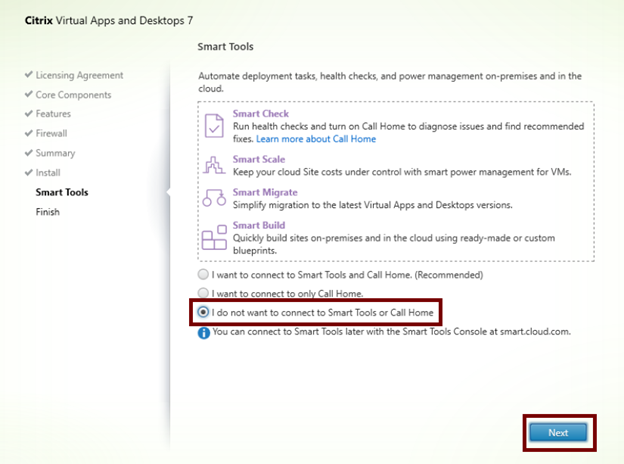Click the Next button
This screenshot has height=464, width=624.
[x=558, y=433]
